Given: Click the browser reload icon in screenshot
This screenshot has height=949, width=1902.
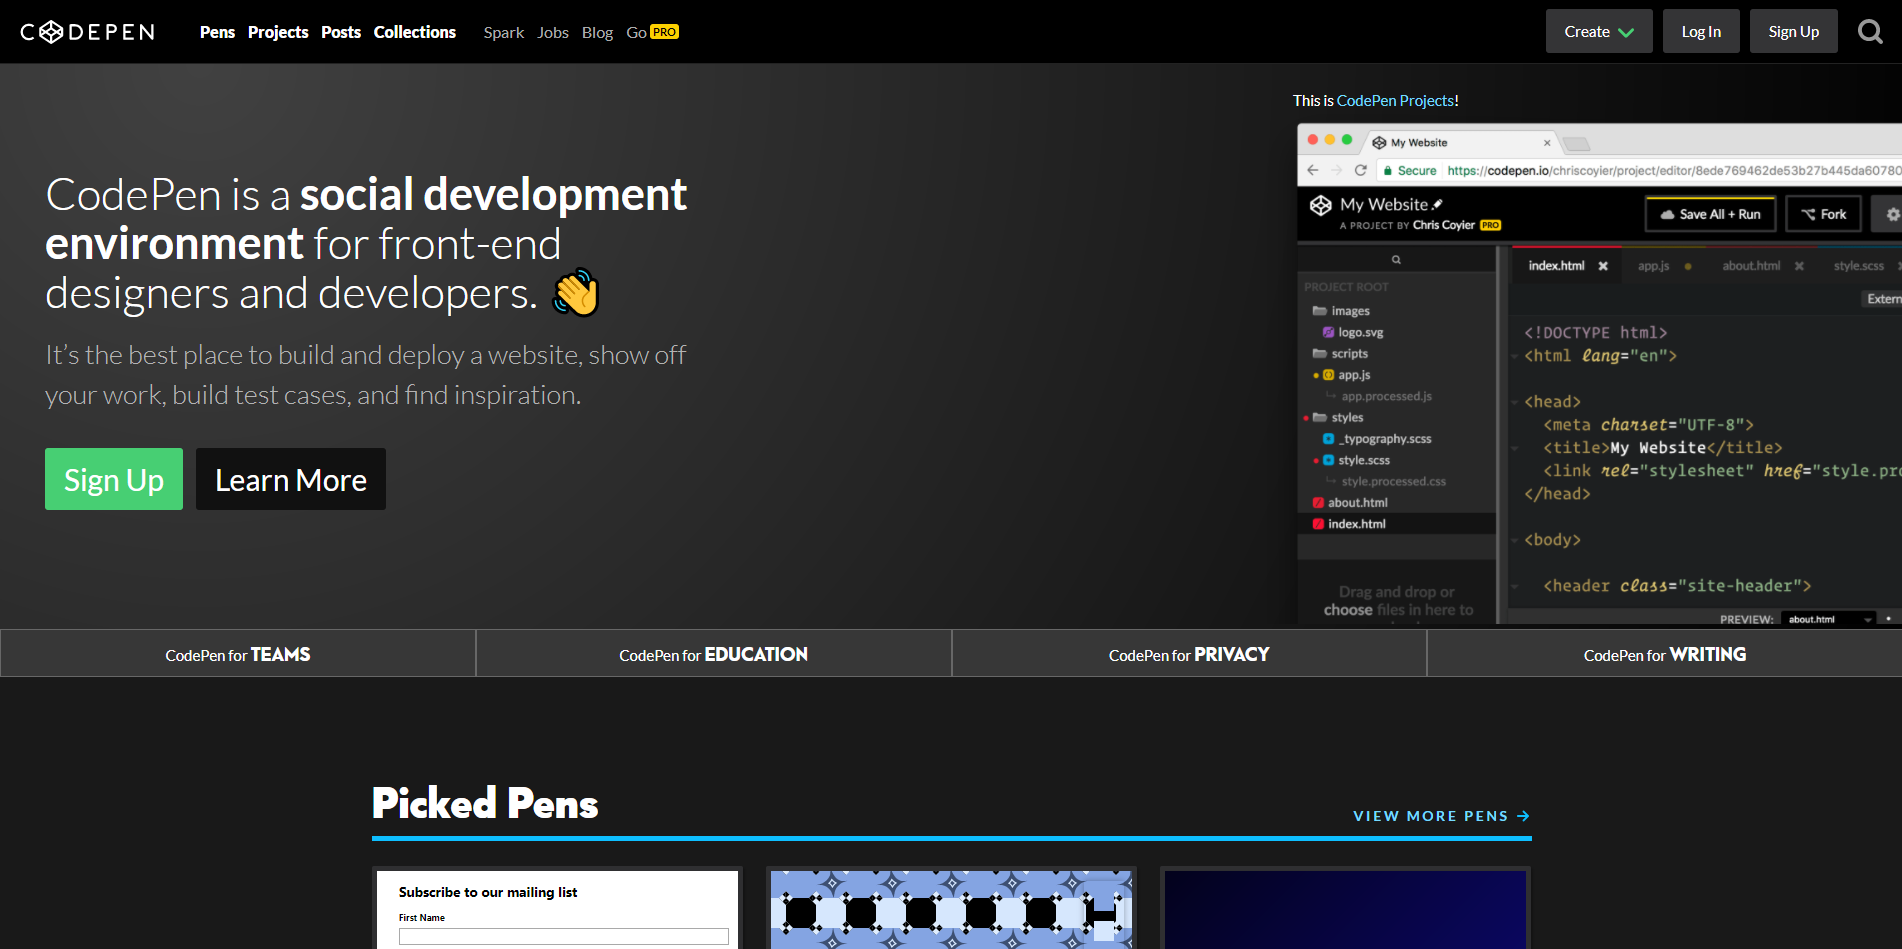Looking at the screenshot, I should tap(1360, 170).
